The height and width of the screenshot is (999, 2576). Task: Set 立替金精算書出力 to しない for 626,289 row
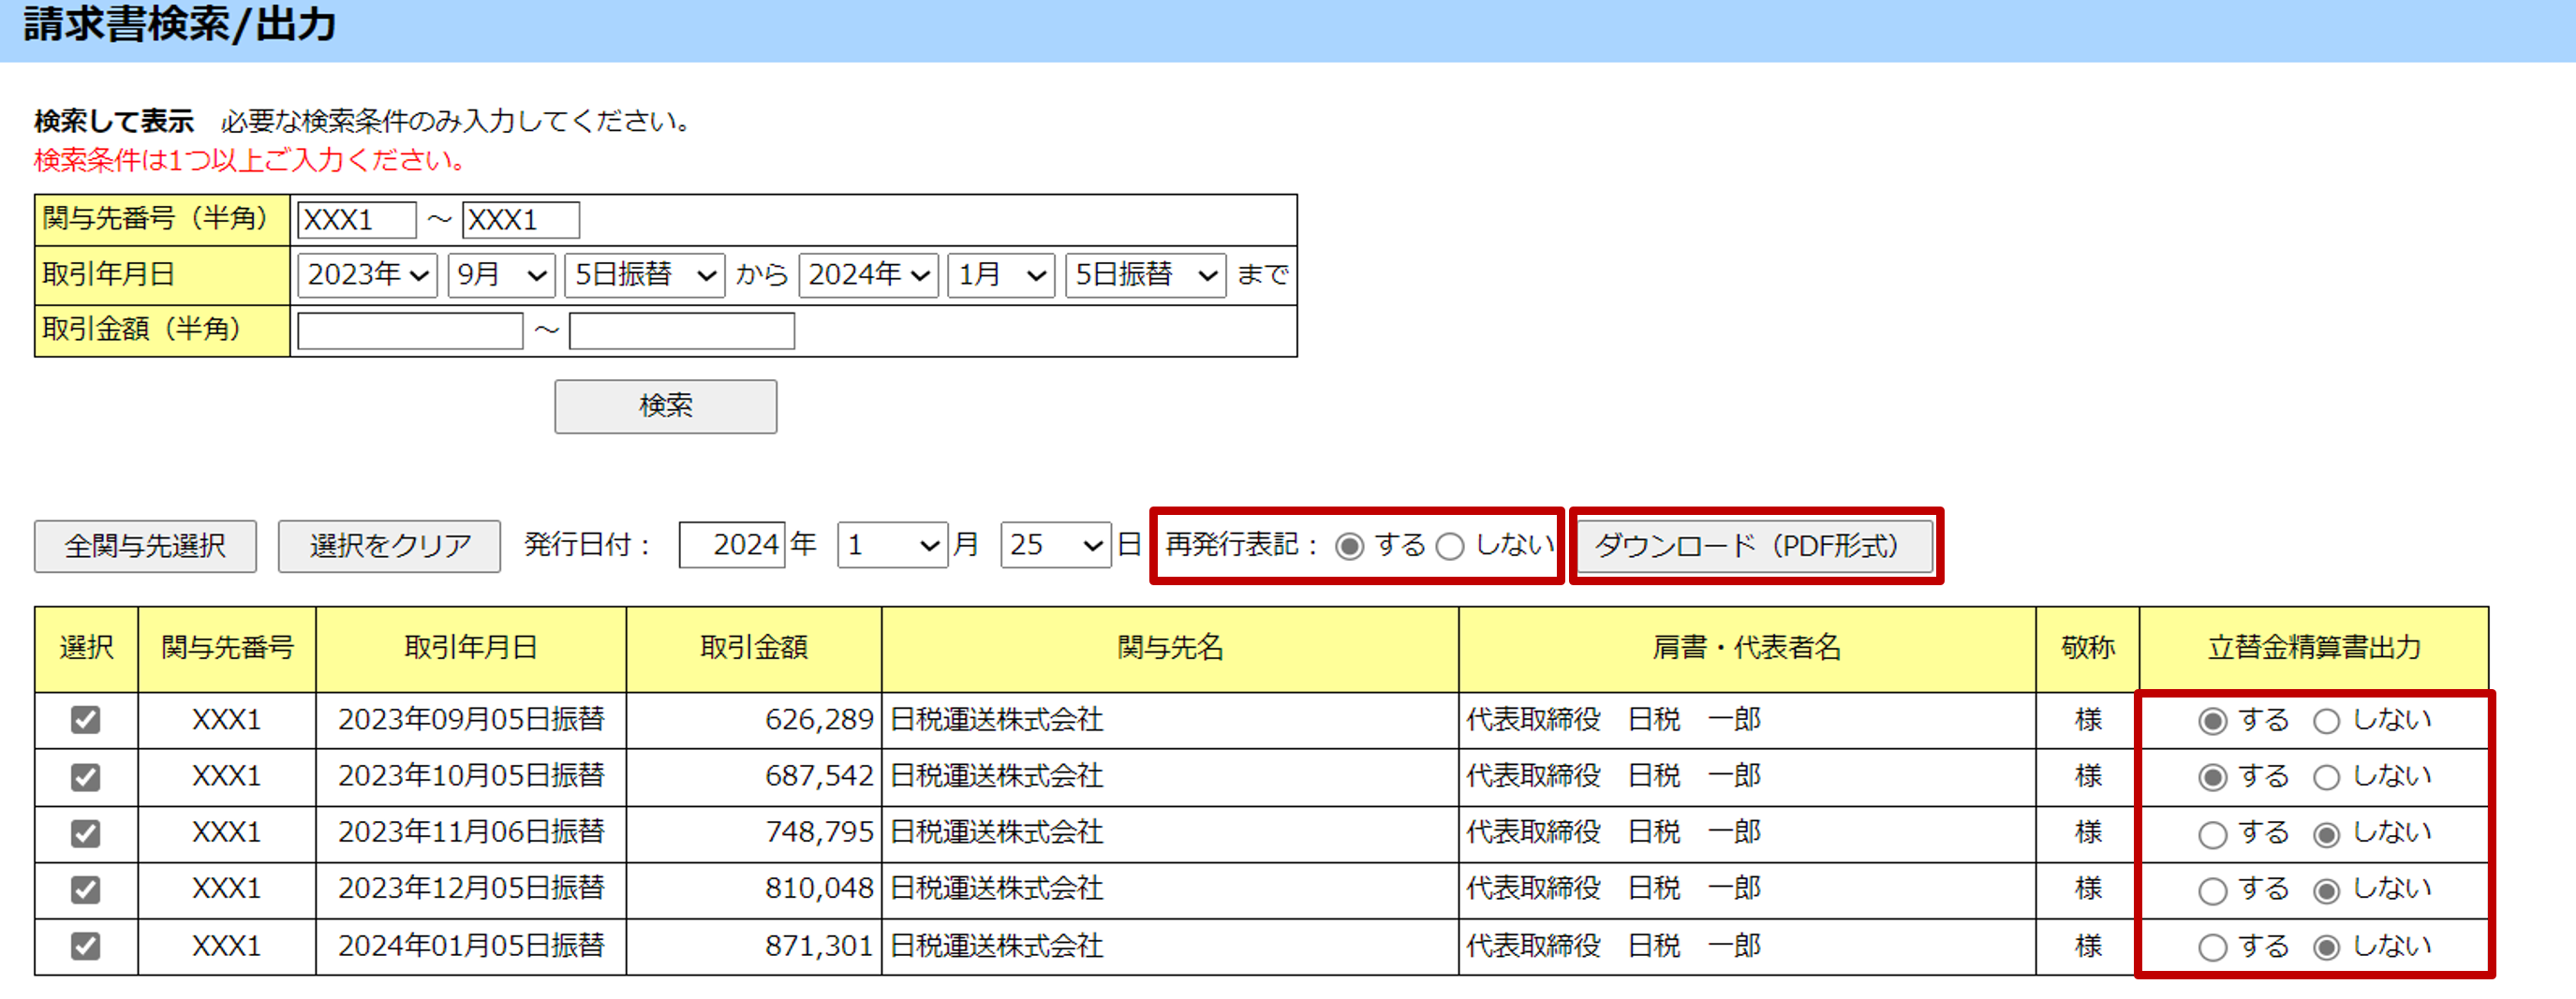coord(2326,721)
